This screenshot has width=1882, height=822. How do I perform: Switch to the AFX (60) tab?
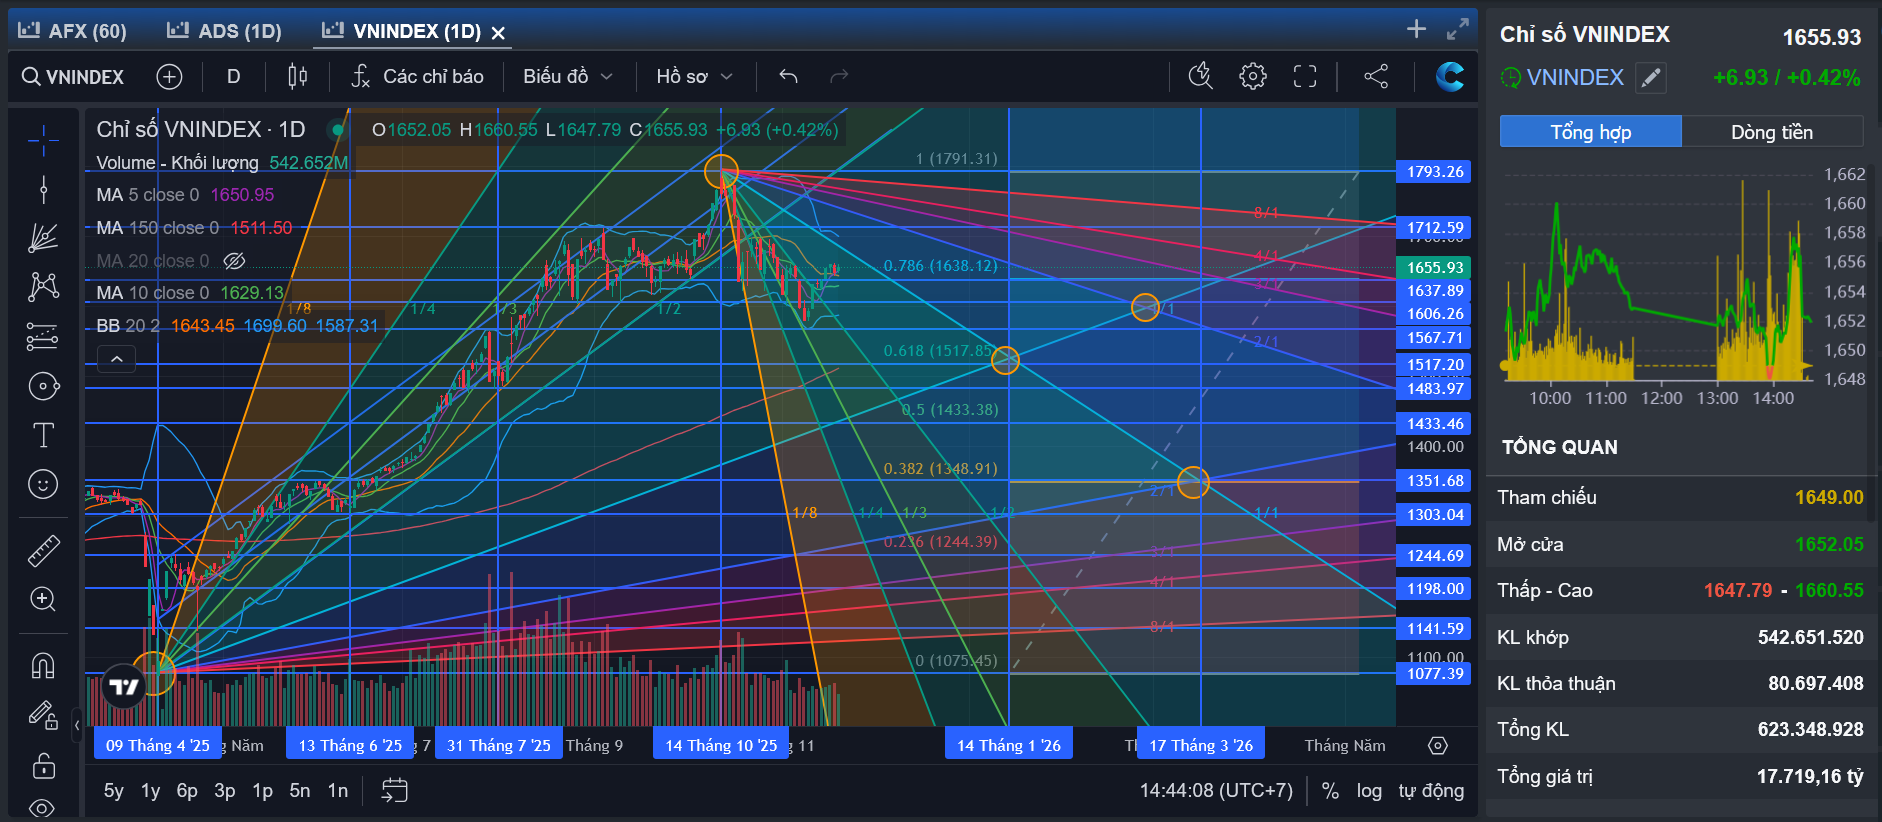tap(73, 31)
